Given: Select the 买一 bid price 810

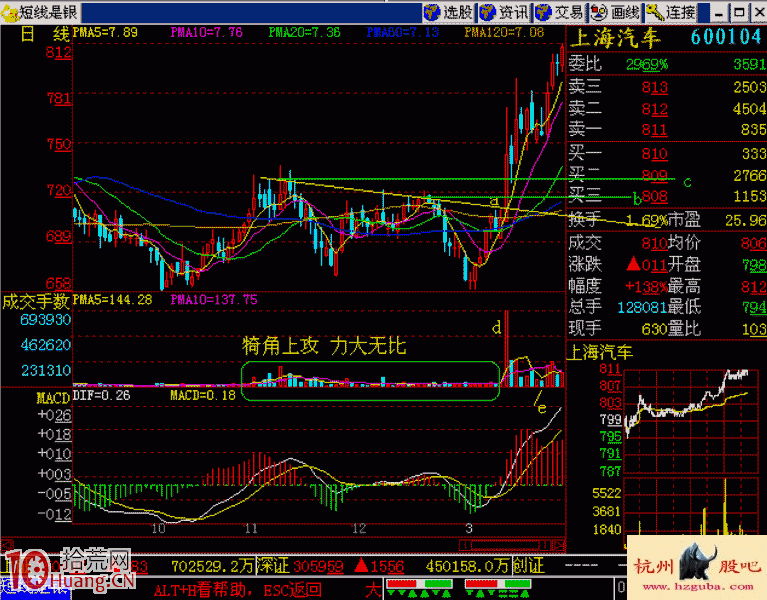Looking at the screenshot, I should (x=654, y=154).
